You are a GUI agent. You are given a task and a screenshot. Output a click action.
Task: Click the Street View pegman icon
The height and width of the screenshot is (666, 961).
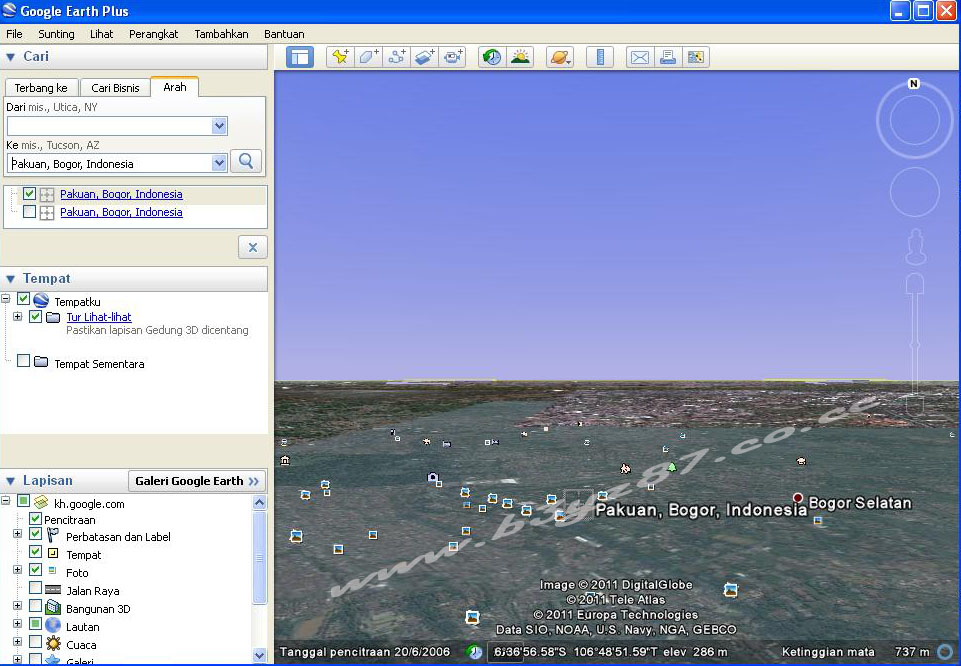[x=915, y=247]
